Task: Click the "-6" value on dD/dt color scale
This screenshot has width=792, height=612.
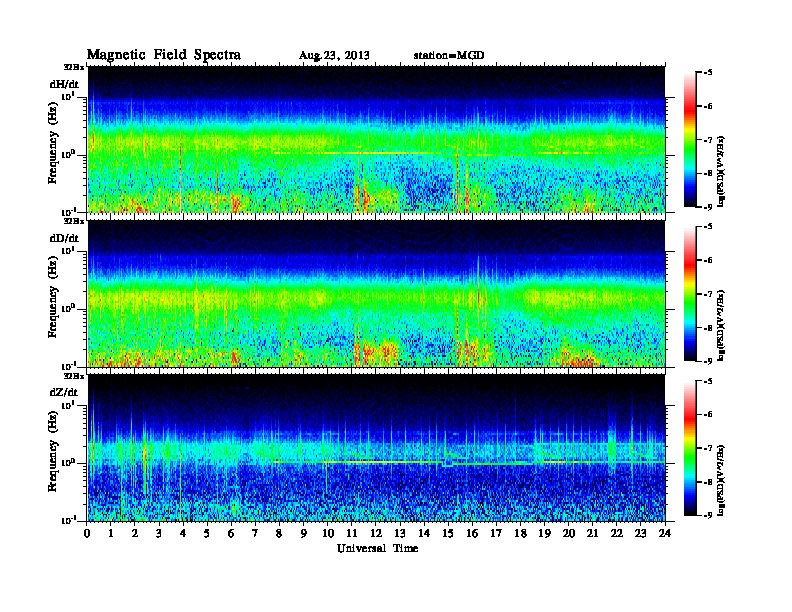Action: (x=708, y=260)
